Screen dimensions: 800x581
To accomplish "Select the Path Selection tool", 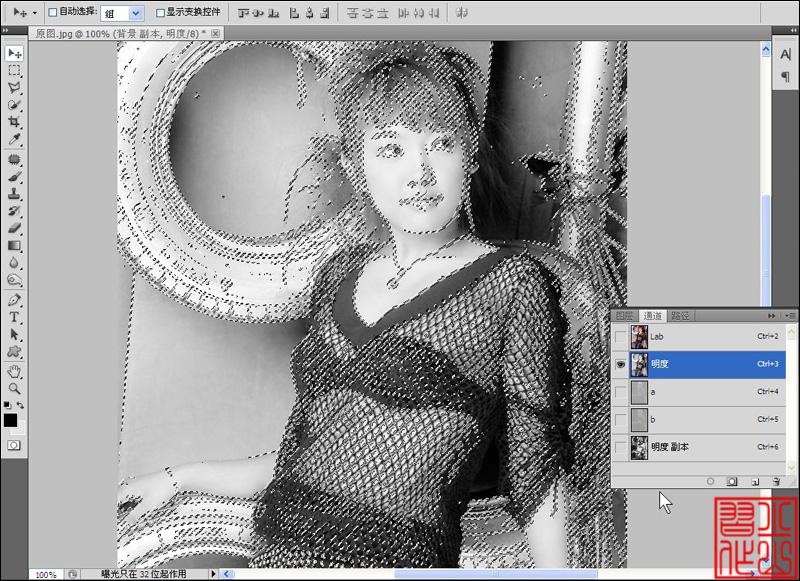I will click(x=14, y=335).
